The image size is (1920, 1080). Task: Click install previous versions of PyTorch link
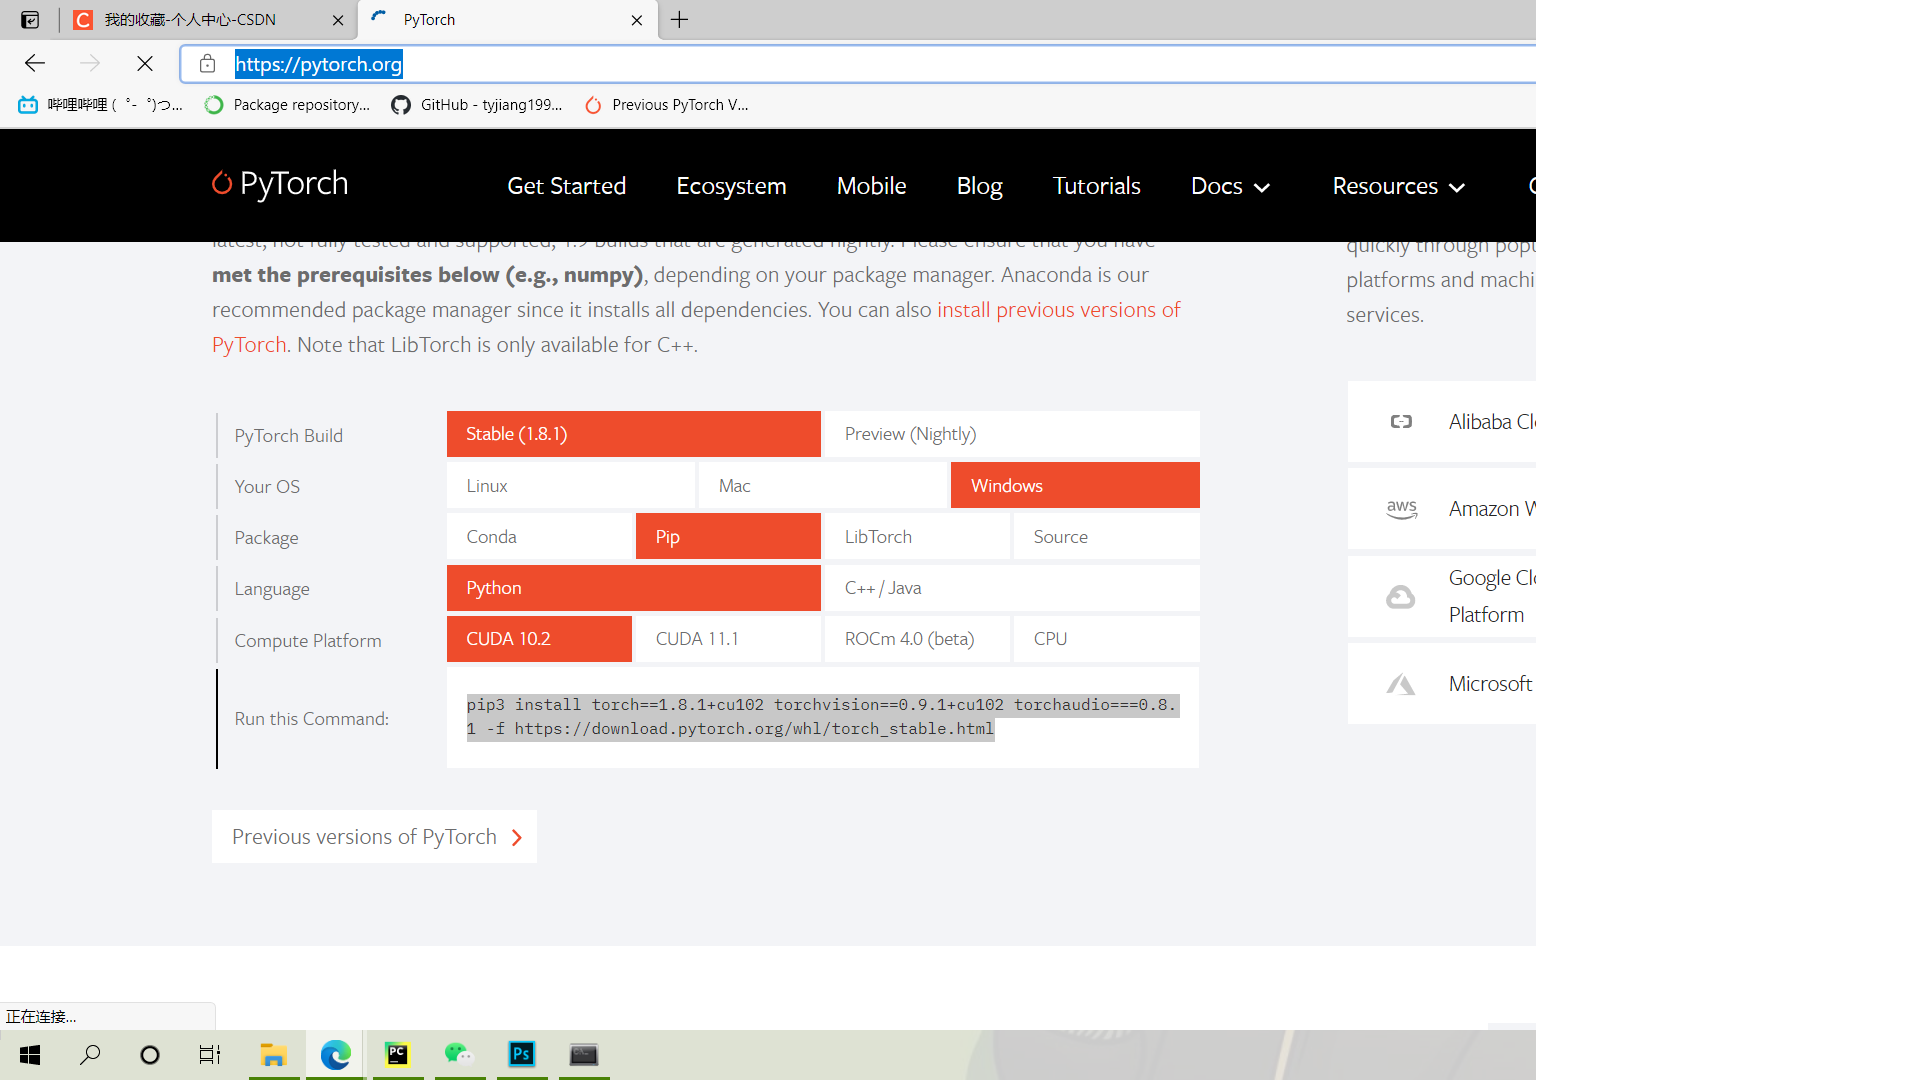pyautogui.click(x=1058, y=309)
